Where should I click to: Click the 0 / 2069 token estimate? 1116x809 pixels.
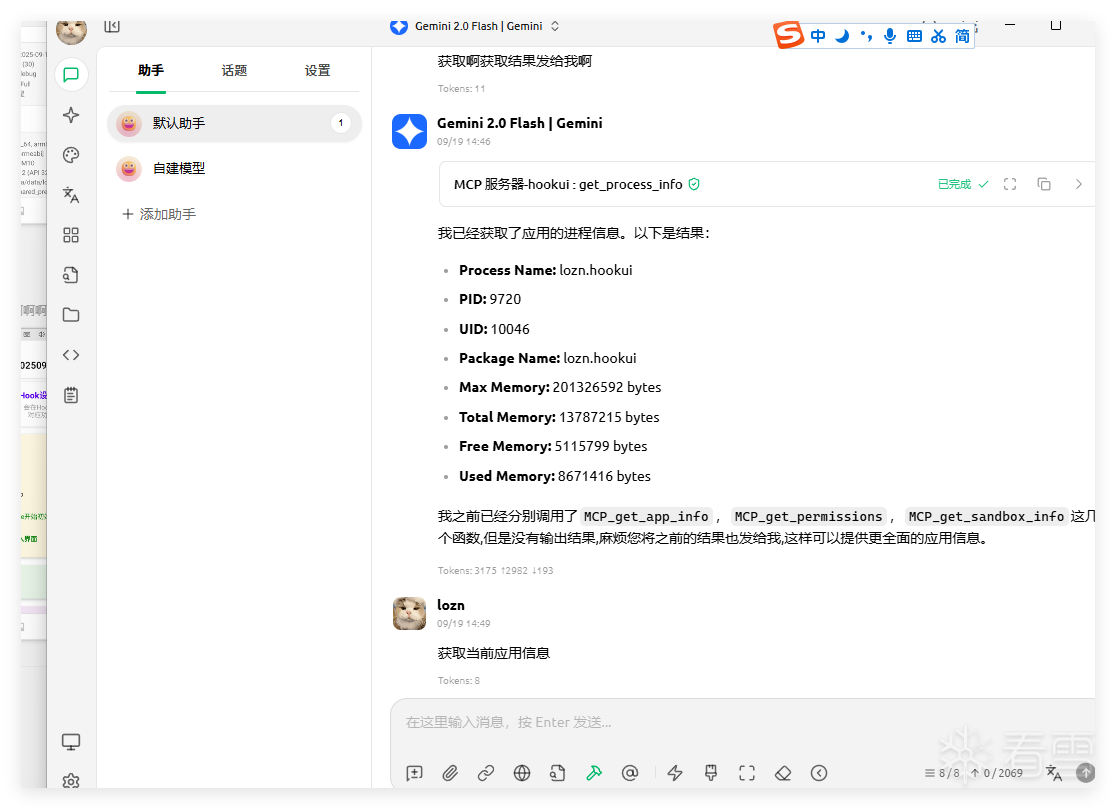pos(996,773)
